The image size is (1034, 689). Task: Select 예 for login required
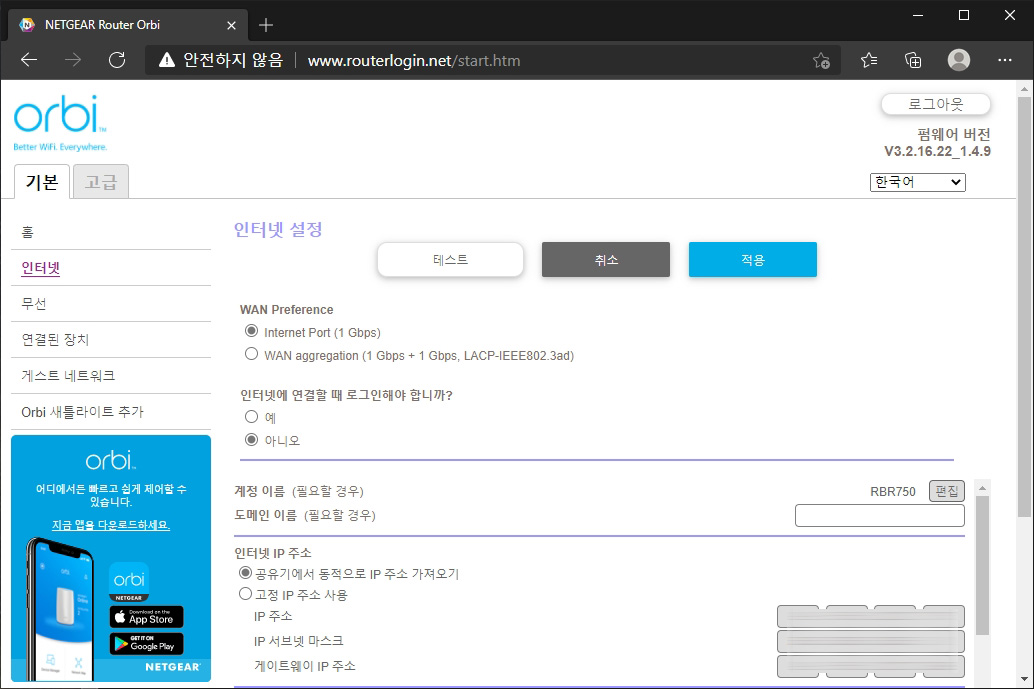pos(251,417)
